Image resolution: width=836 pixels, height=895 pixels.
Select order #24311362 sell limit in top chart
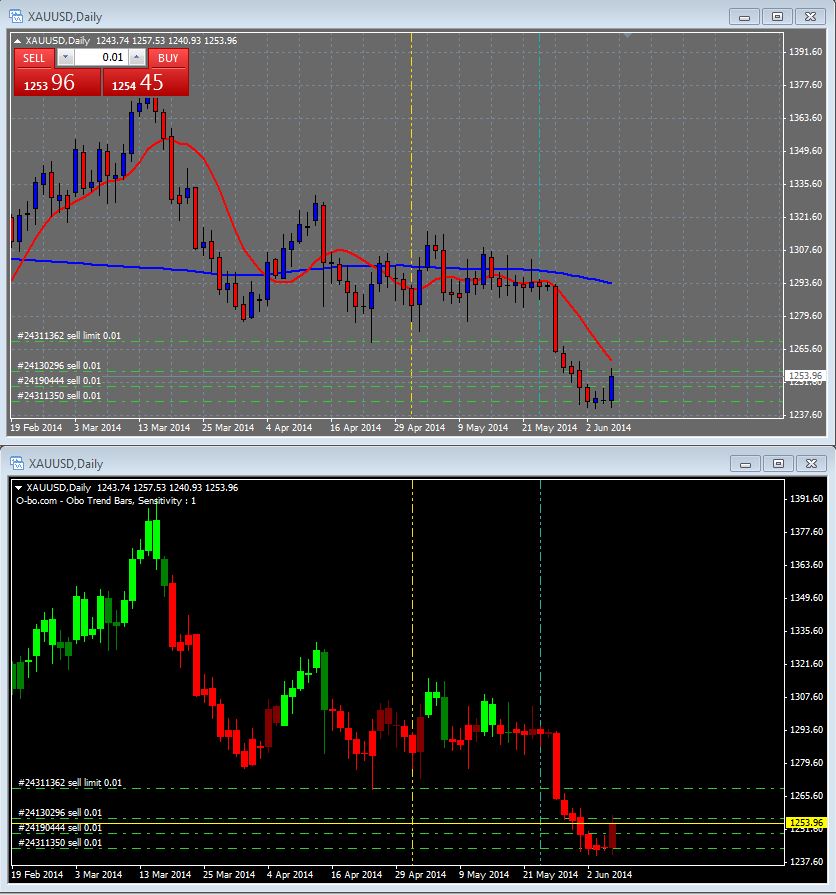[x=69, y=336]
